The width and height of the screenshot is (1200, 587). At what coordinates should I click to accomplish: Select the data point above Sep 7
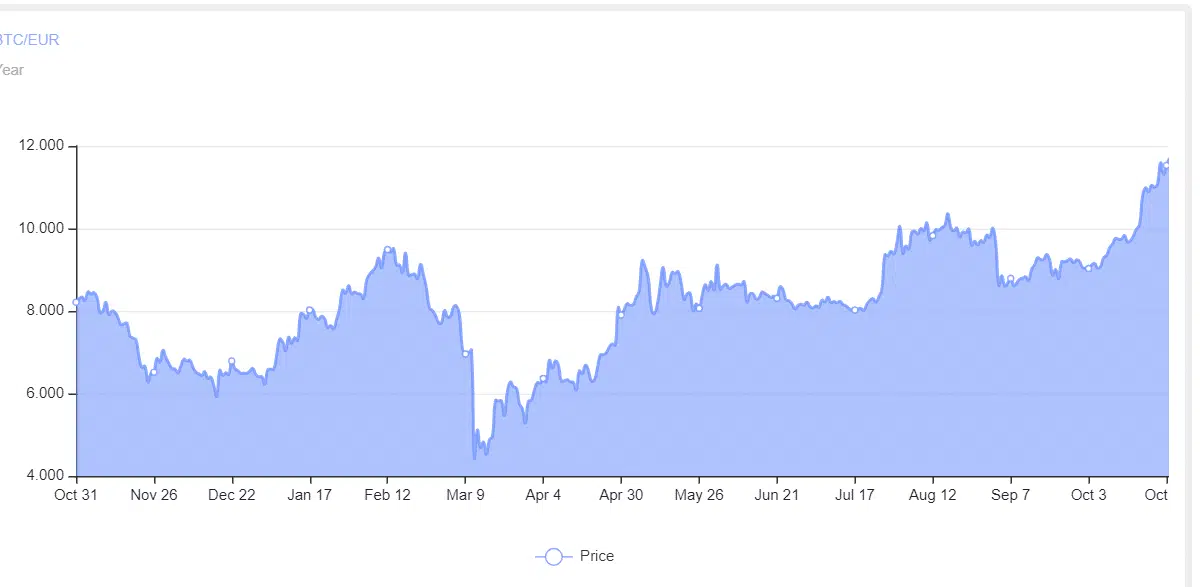click(1011, 278)
